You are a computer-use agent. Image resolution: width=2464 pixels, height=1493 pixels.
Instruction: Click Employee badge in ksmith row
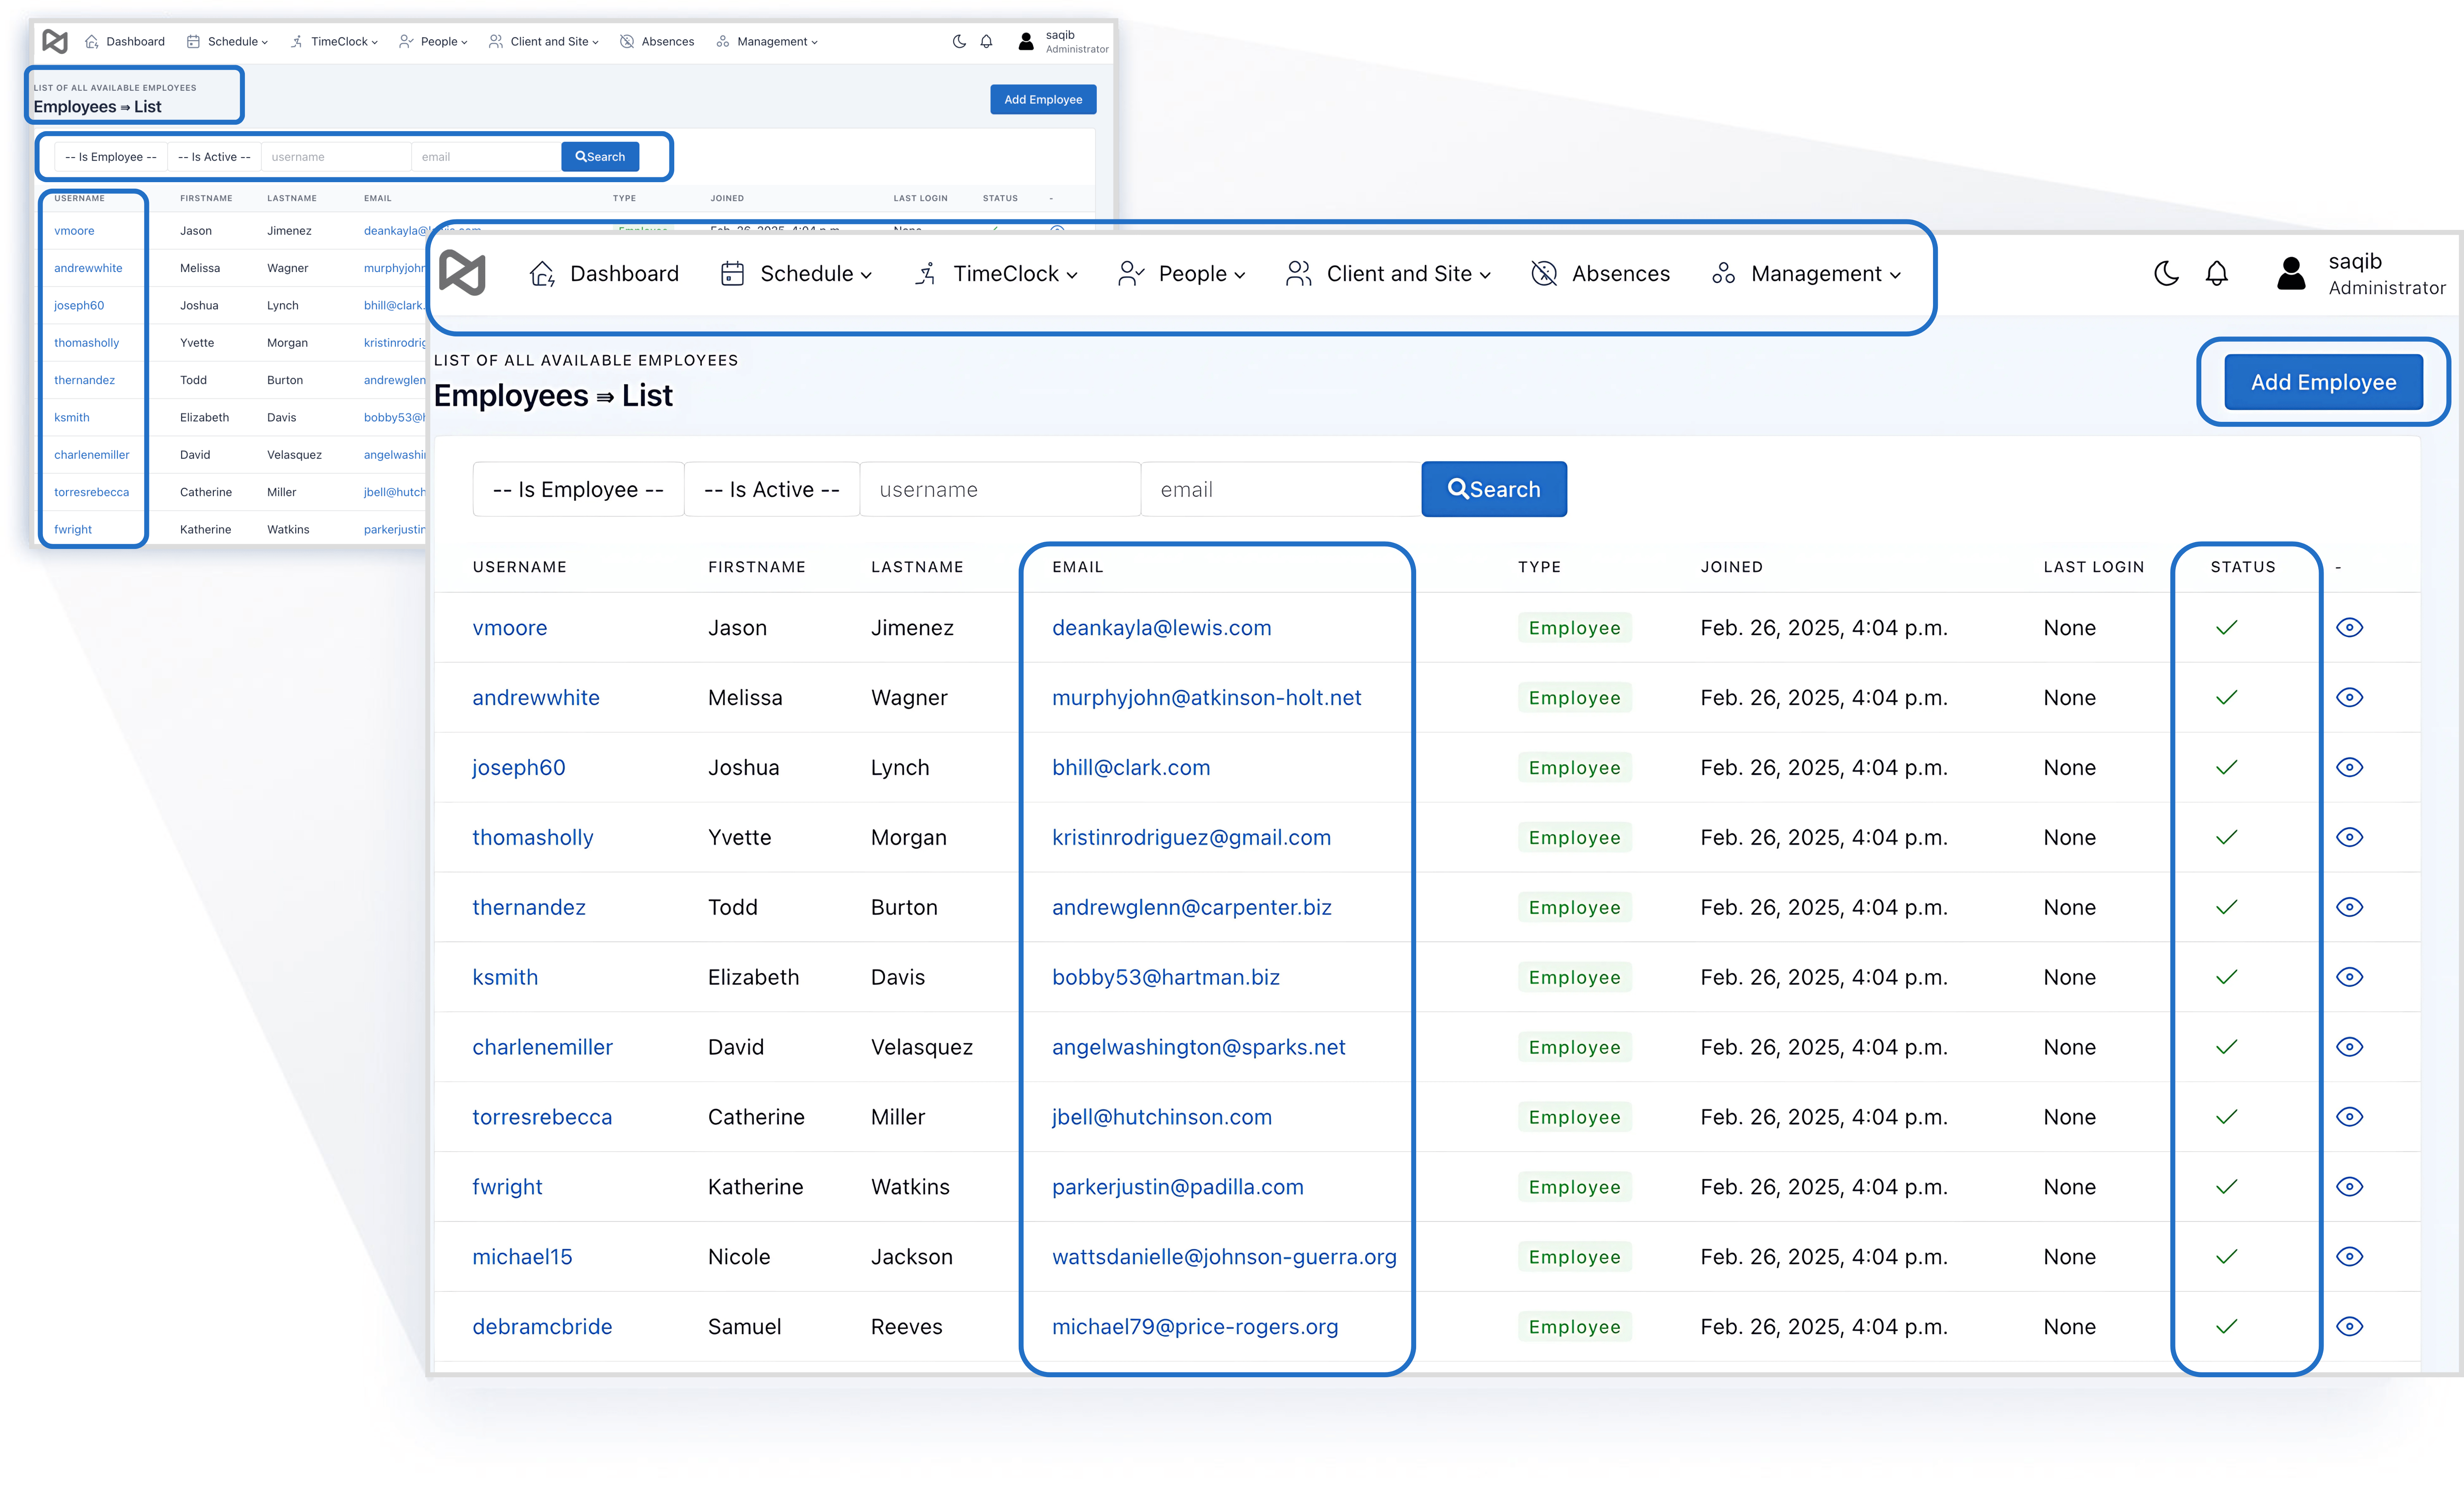1574,977
